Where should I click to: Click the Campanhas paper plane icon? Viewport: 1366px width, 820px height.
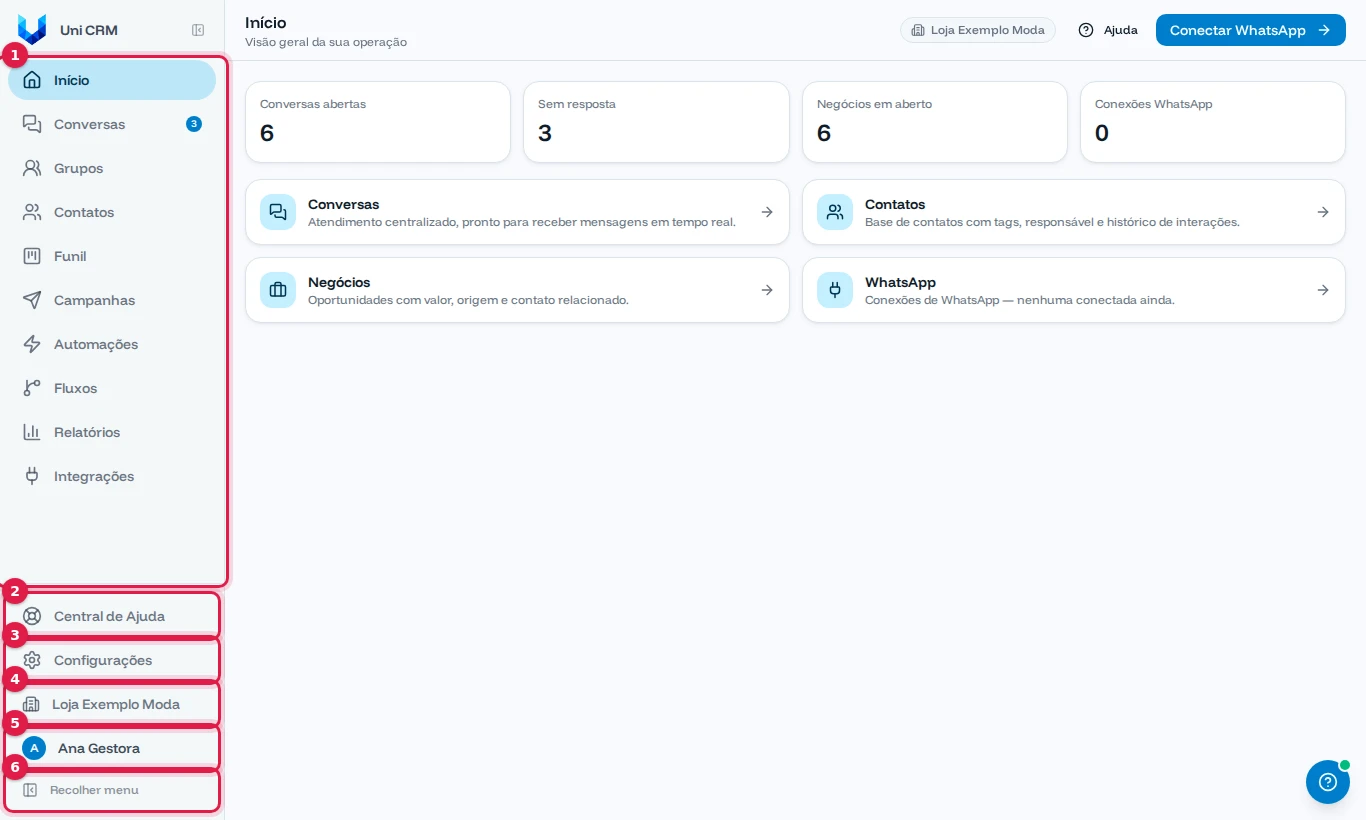click(x=32, y=300)
